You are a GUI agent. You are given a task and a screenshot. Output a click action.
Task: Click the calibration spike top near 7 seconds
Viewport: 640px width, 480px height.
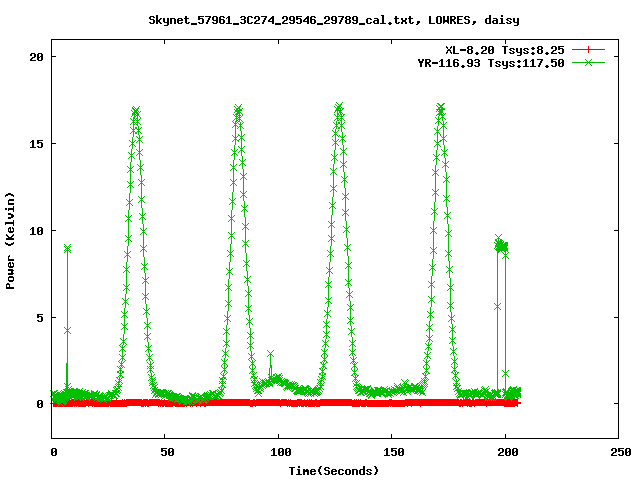(x=67, y=248)
